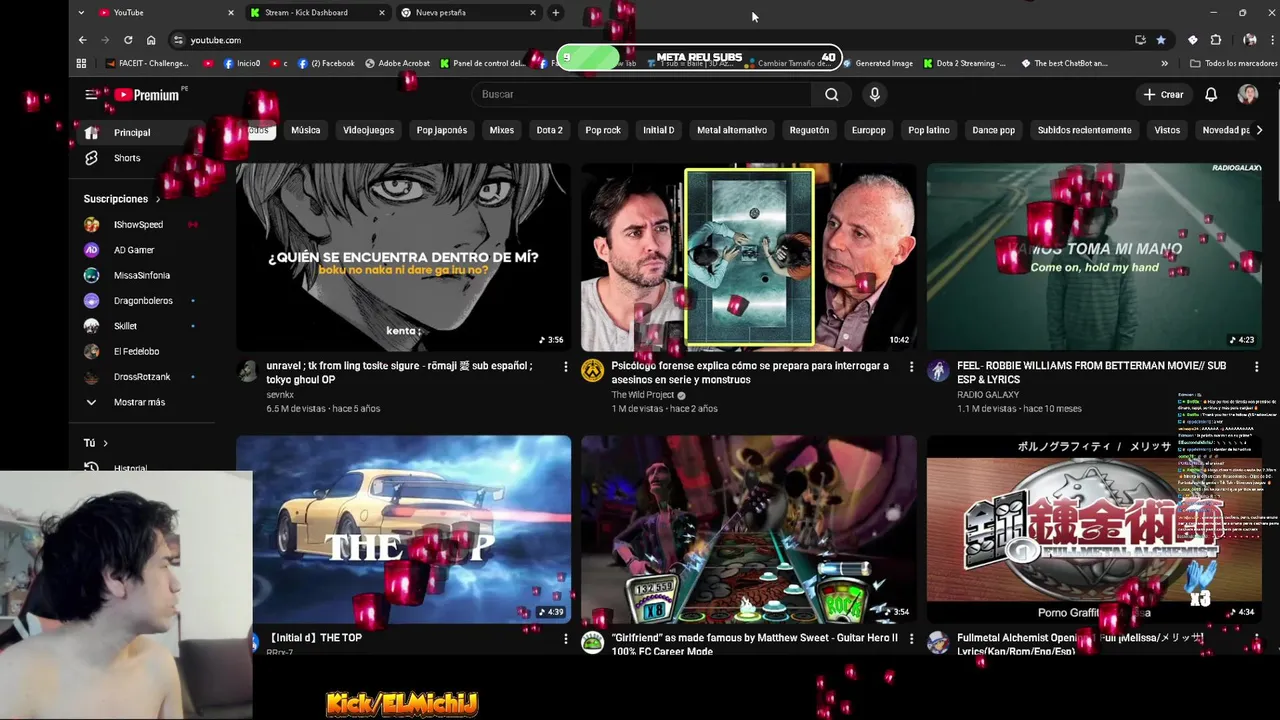Open the Guitar Hero Girlfriend video thumbnail
The width and height of the screenshot is (1280, 720).
[x=748, y=529]
